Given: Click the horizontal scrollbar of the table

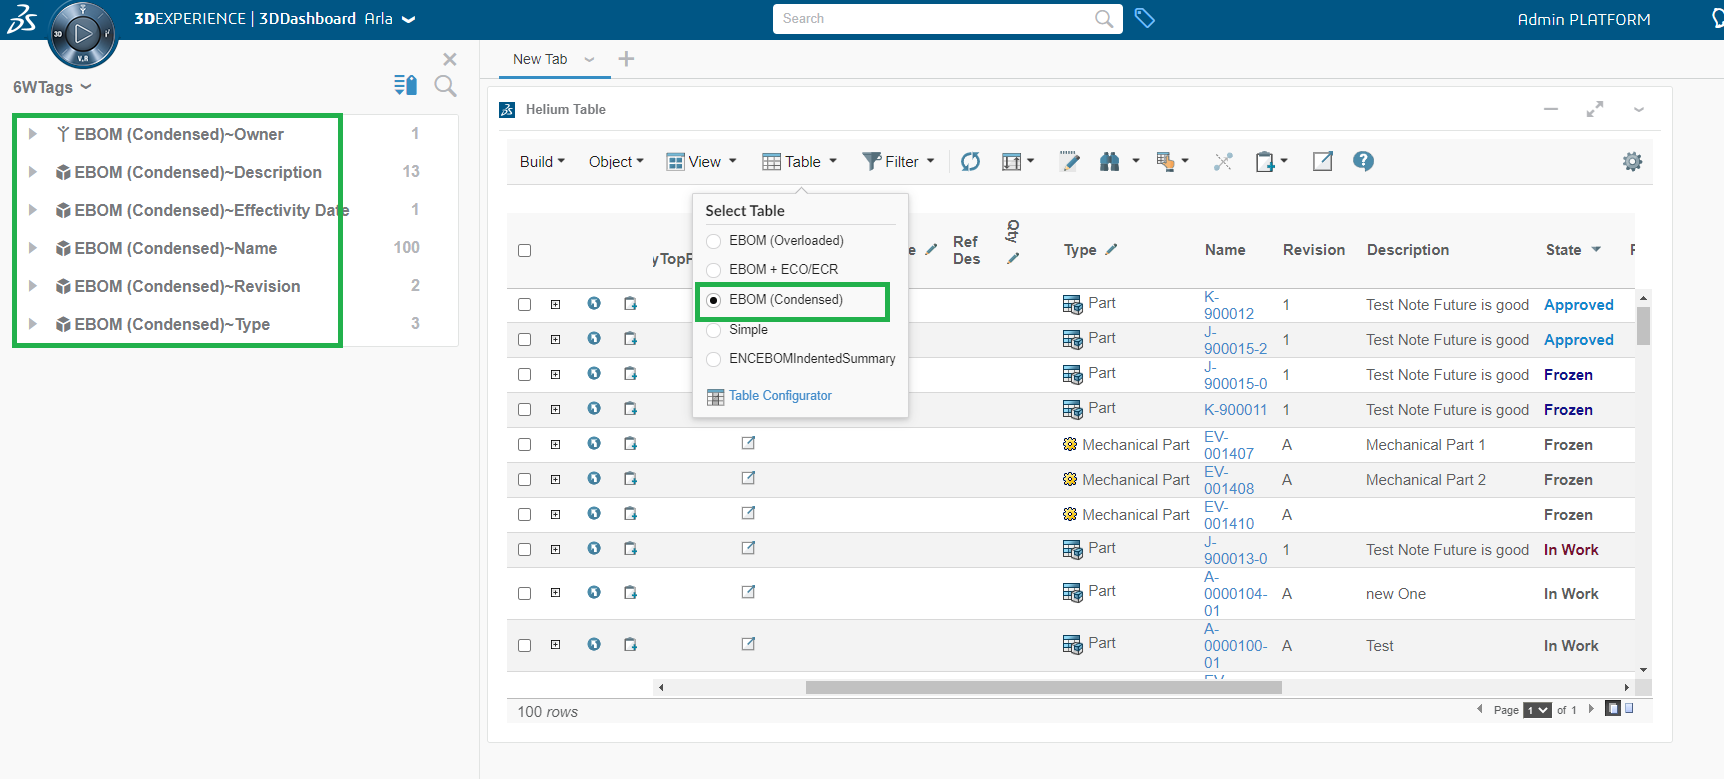Looking at the screenshot, I should pos(1043,687).
